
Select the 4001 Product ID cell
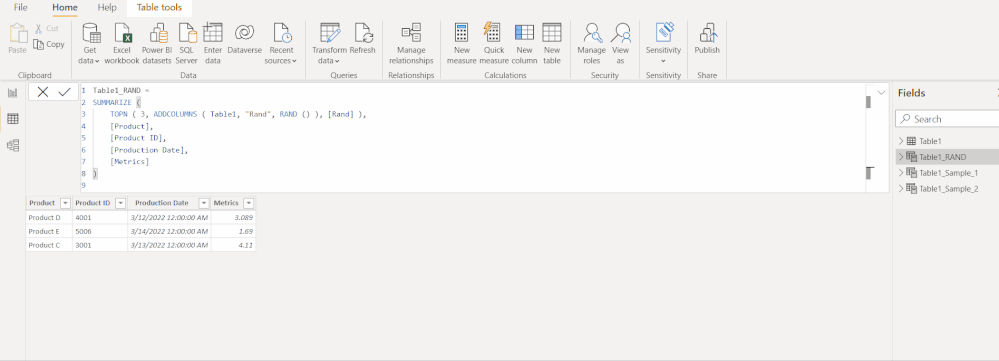tap(99, 217)
